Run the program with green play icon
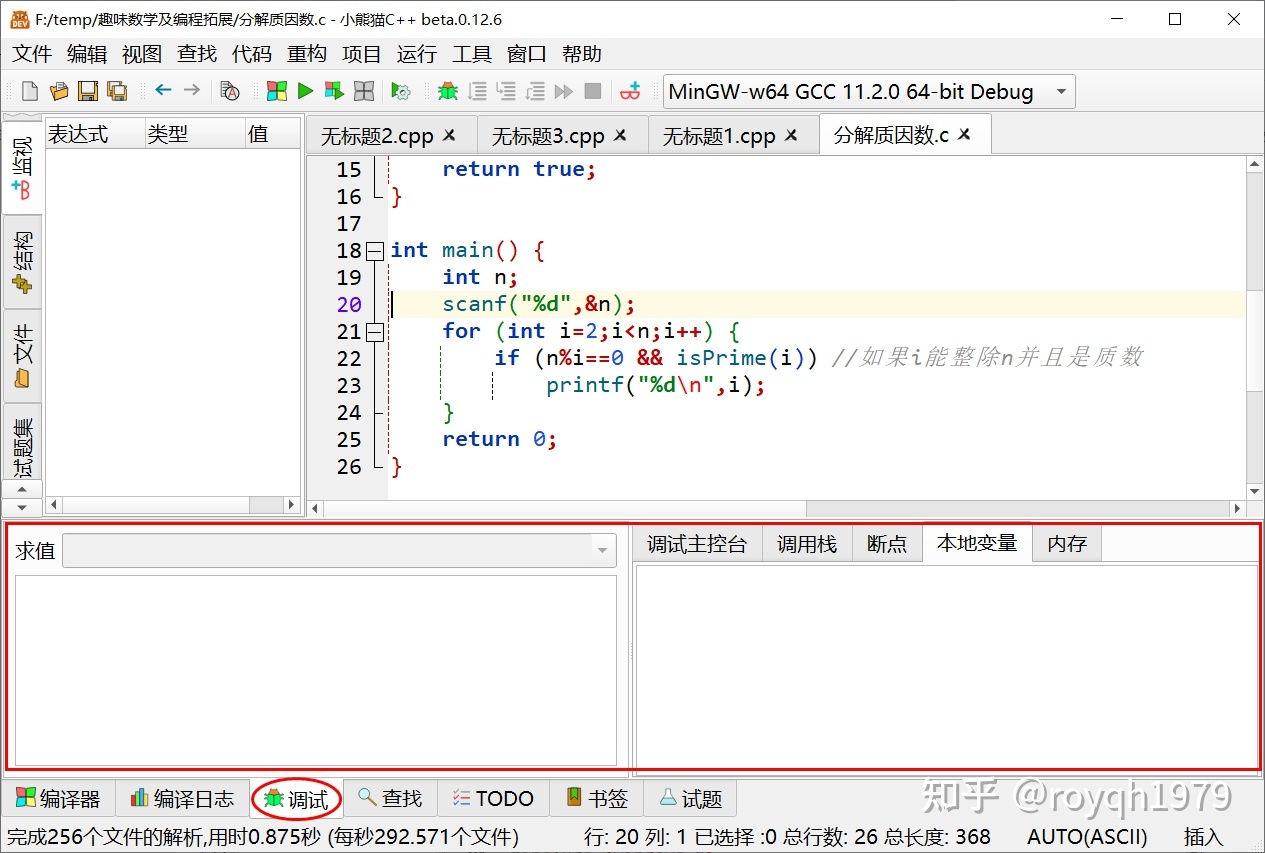1265x853 pixels. (305, 91)
